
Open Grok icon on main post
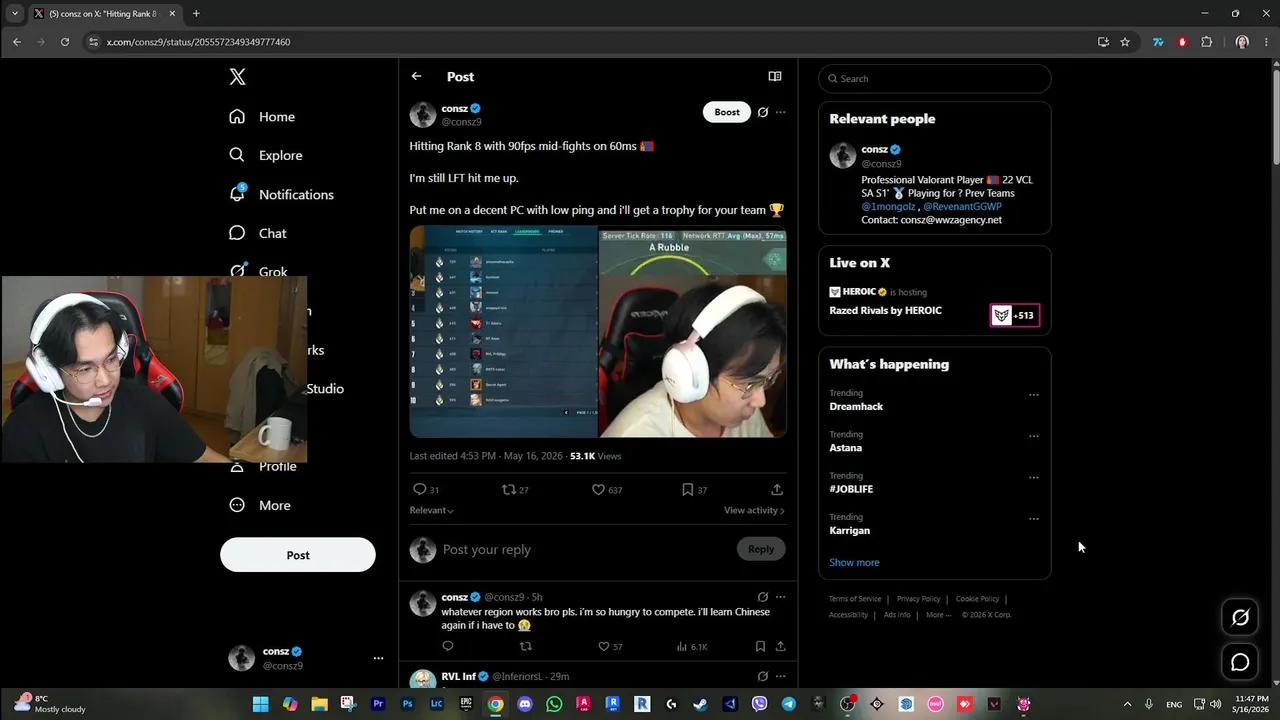point(763,112)
